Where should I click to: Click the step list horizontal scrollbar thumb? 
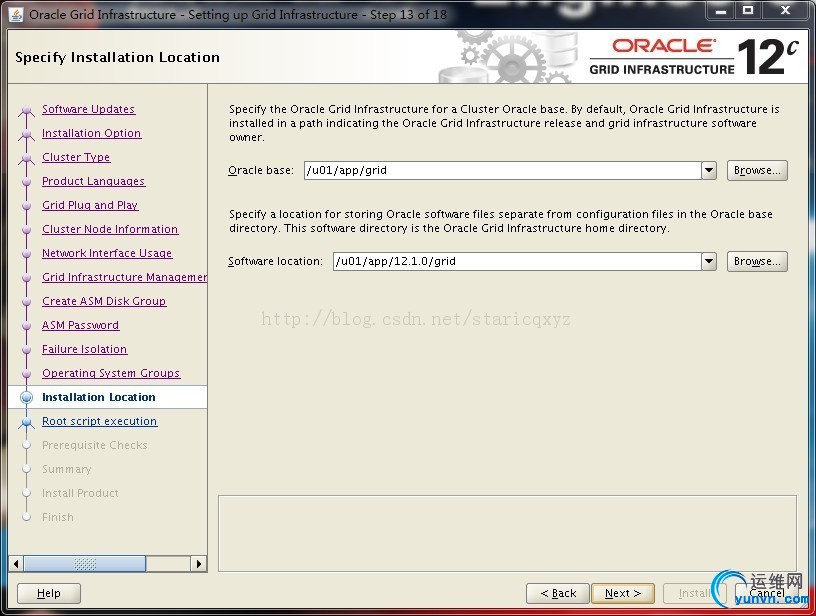coord(85,563)
